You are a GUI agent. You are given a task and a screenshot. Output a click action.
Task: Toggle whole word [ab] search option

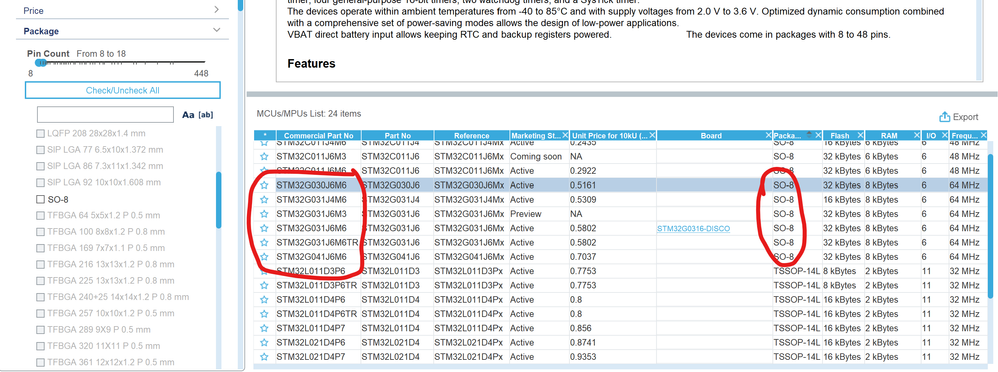point(206,115)
